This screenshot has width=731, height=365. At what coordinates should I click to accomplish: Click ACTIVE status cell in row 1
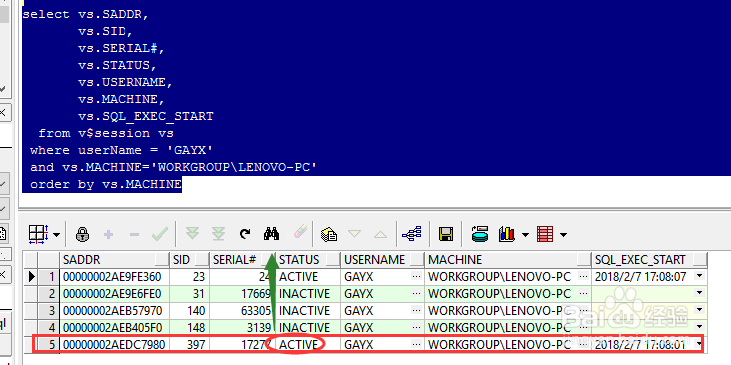click(308, 277)
